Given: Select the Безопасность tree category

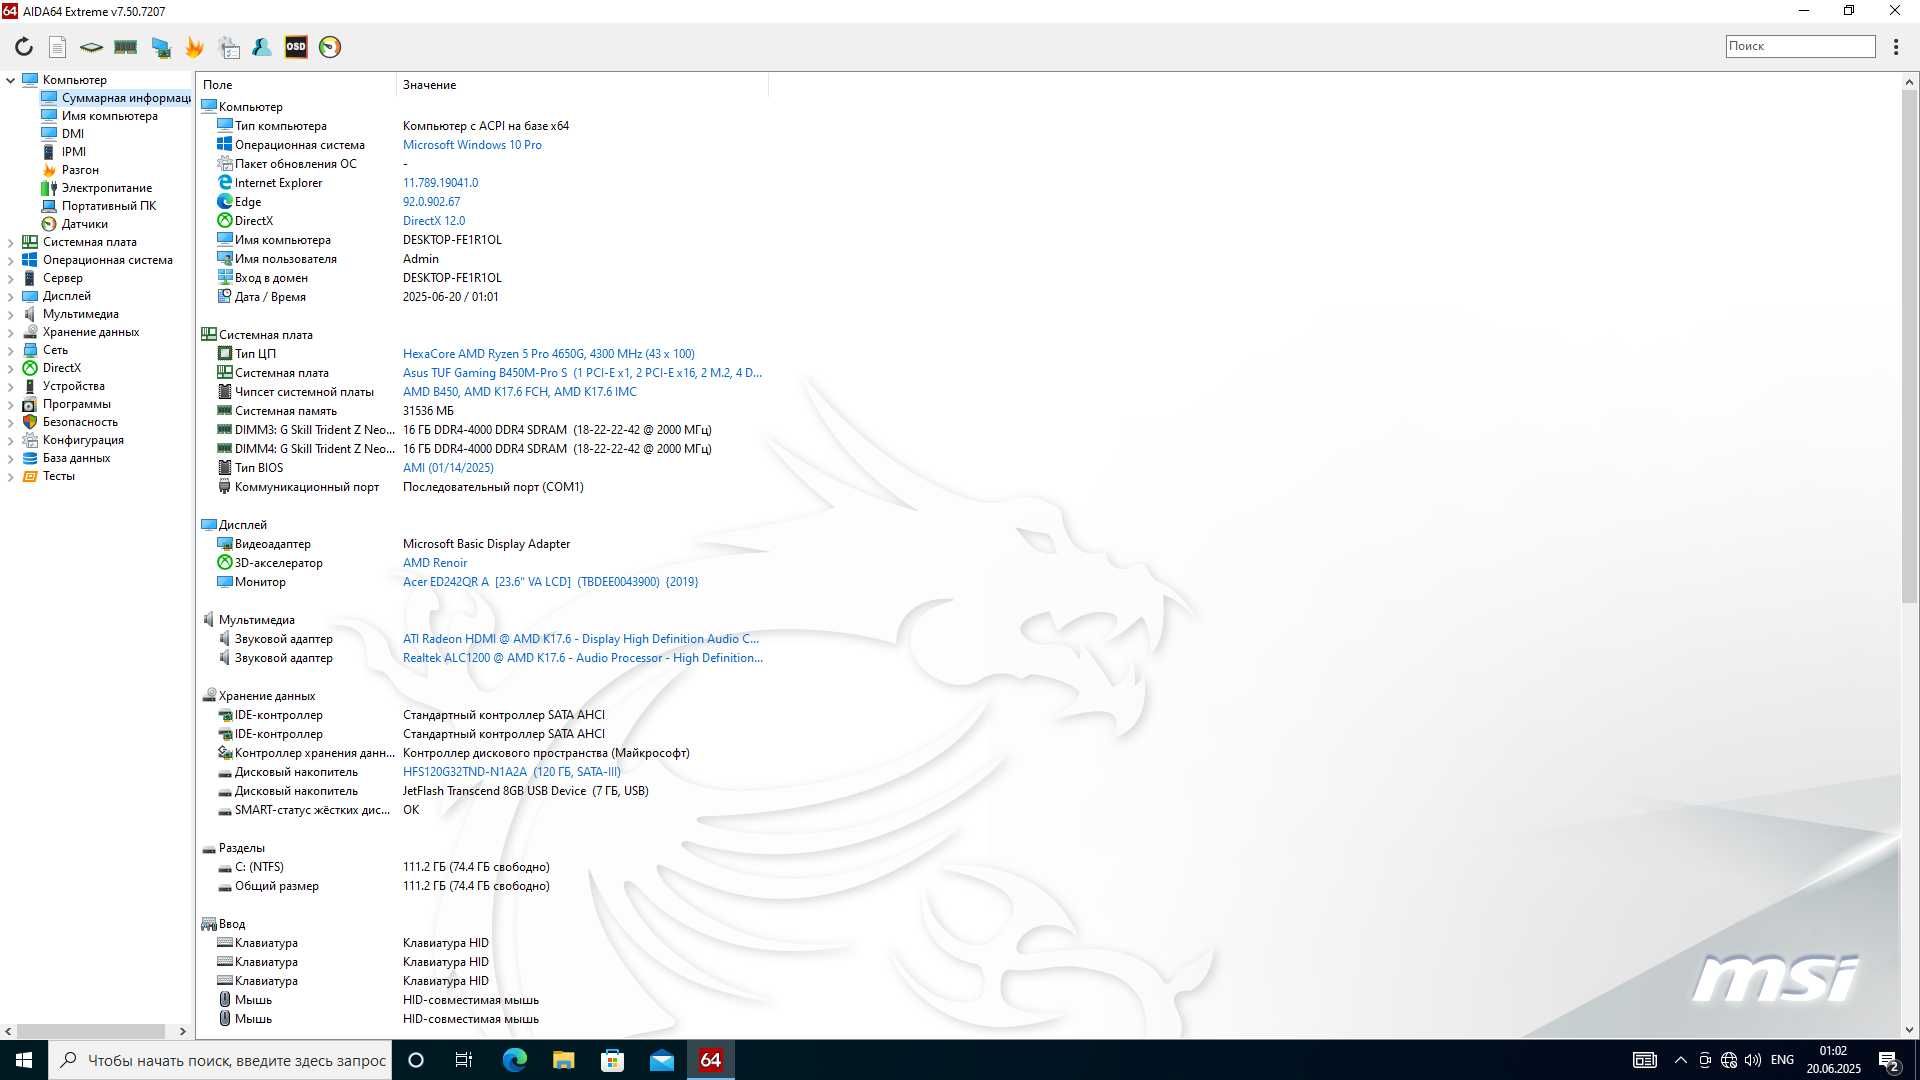Looking at the screenshot, I should [70, 422].
